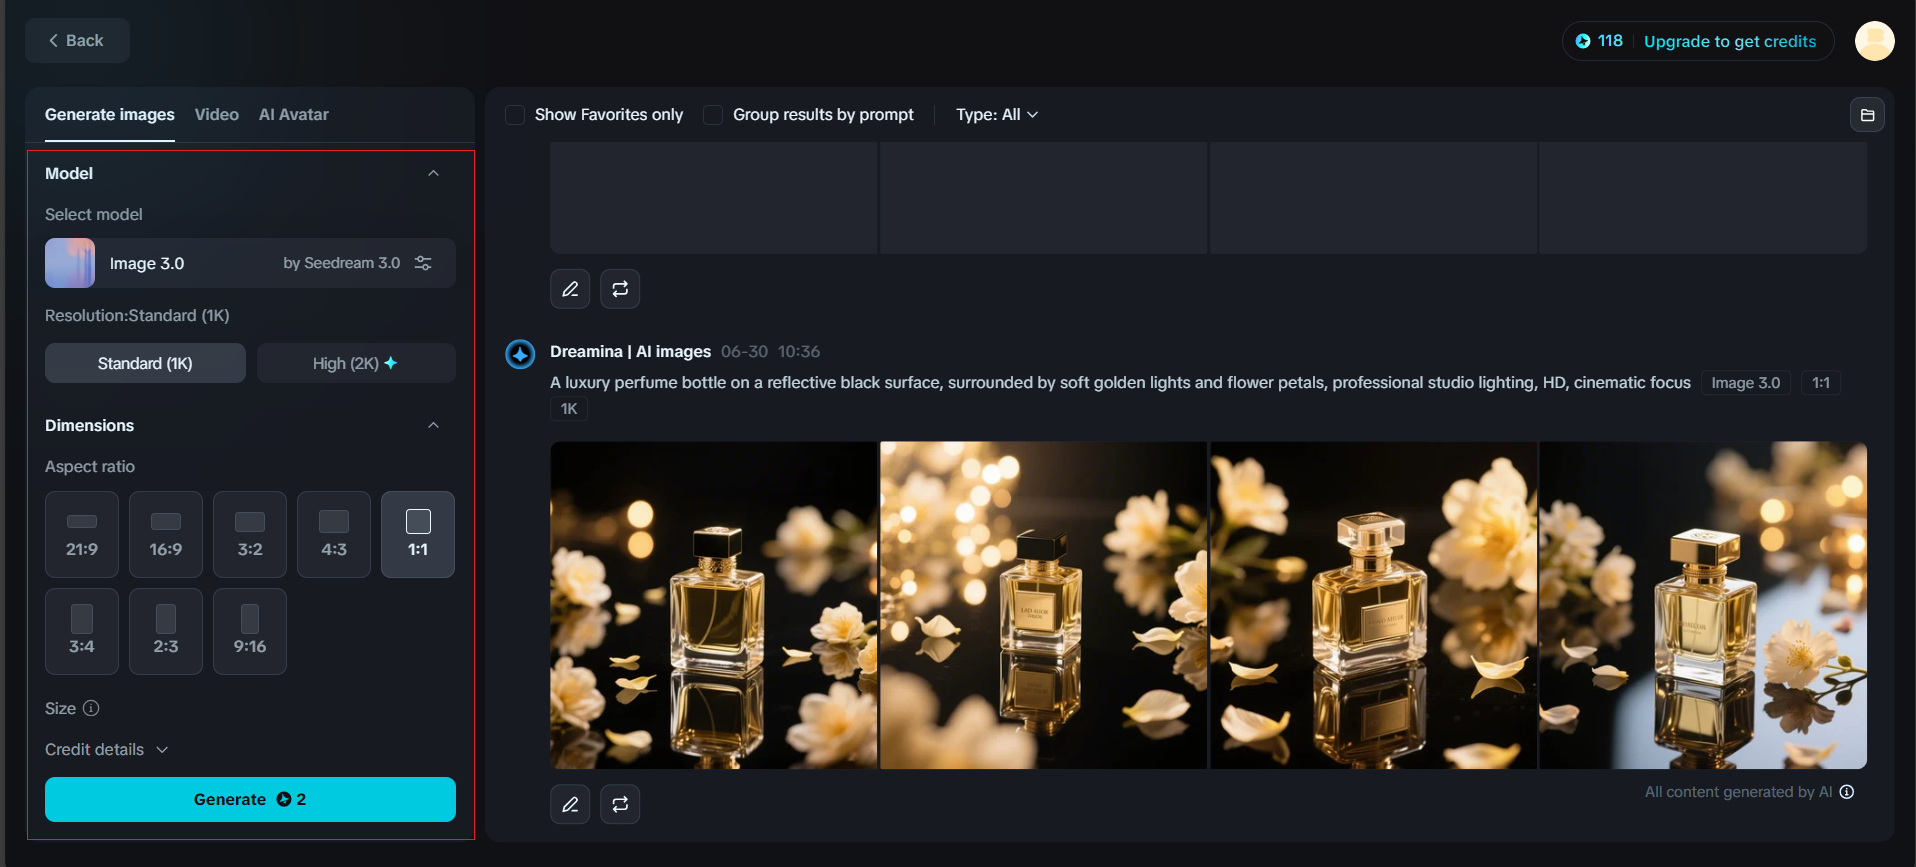Open fourth perfume bottle image
Screen dimensions: 1916x867
[1703, 605]
